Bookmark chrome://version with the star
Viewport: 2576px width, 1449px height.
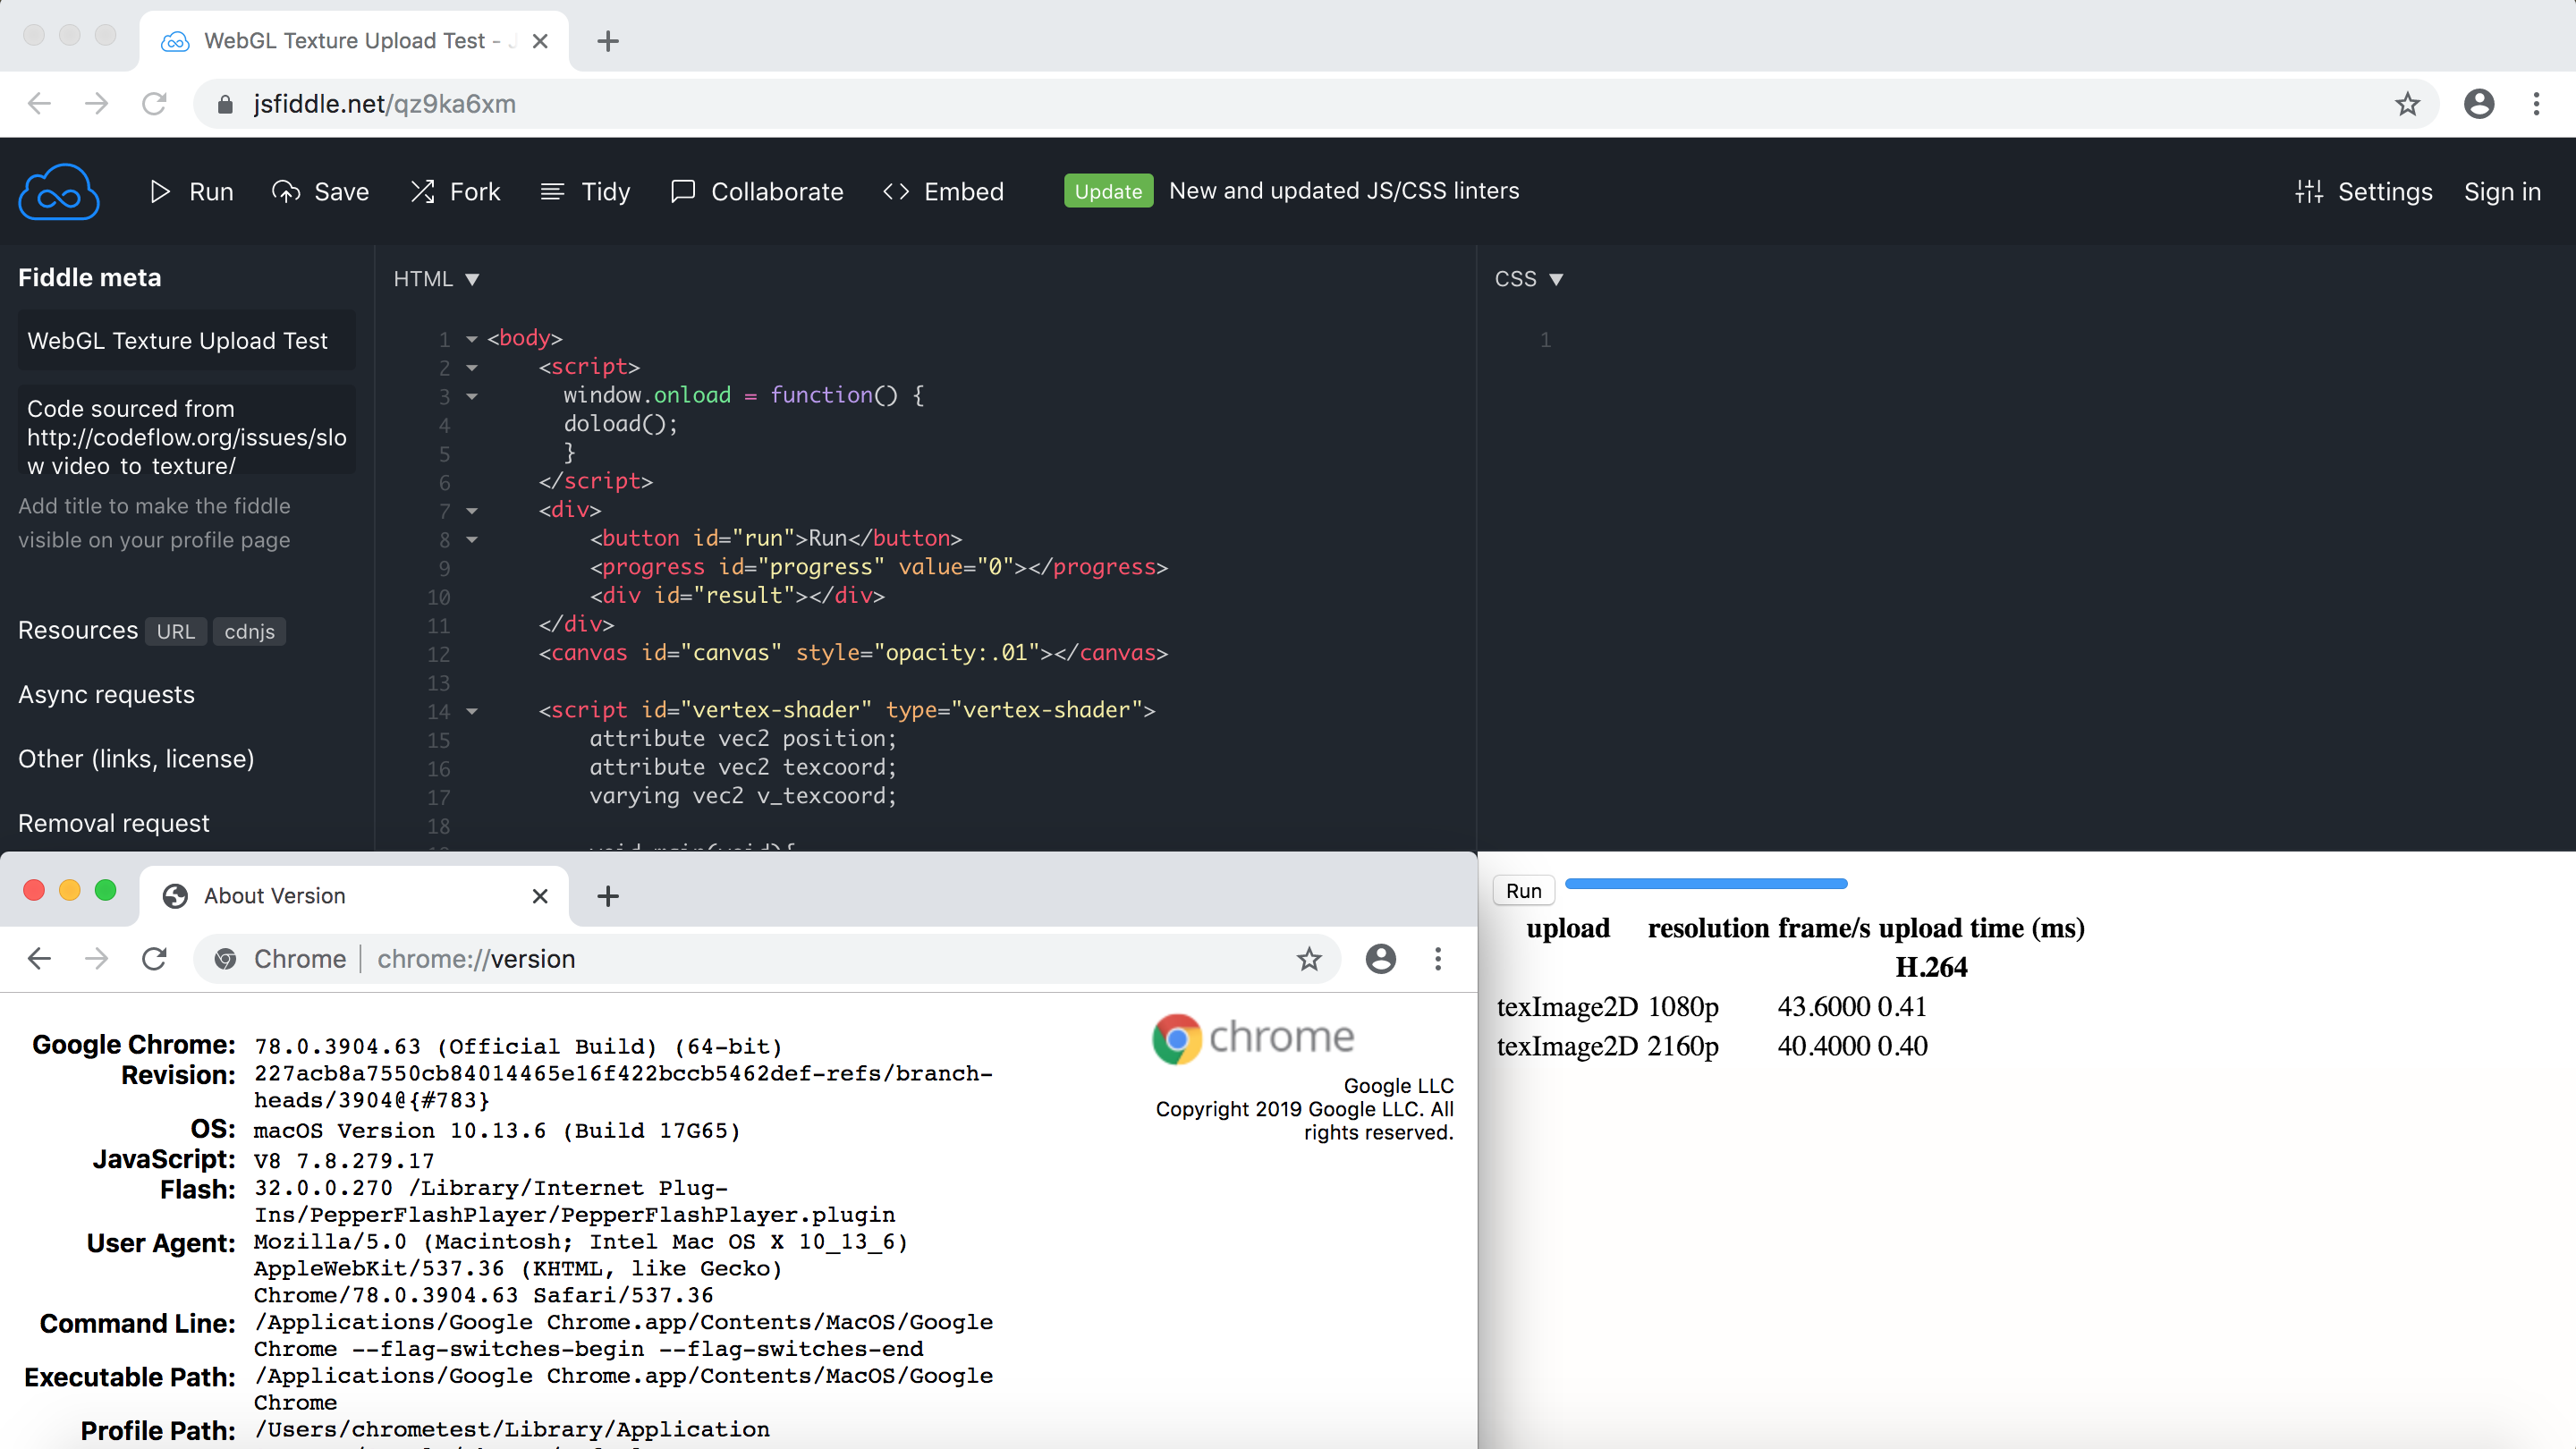pyautogui.click(x=1309, y=959)
